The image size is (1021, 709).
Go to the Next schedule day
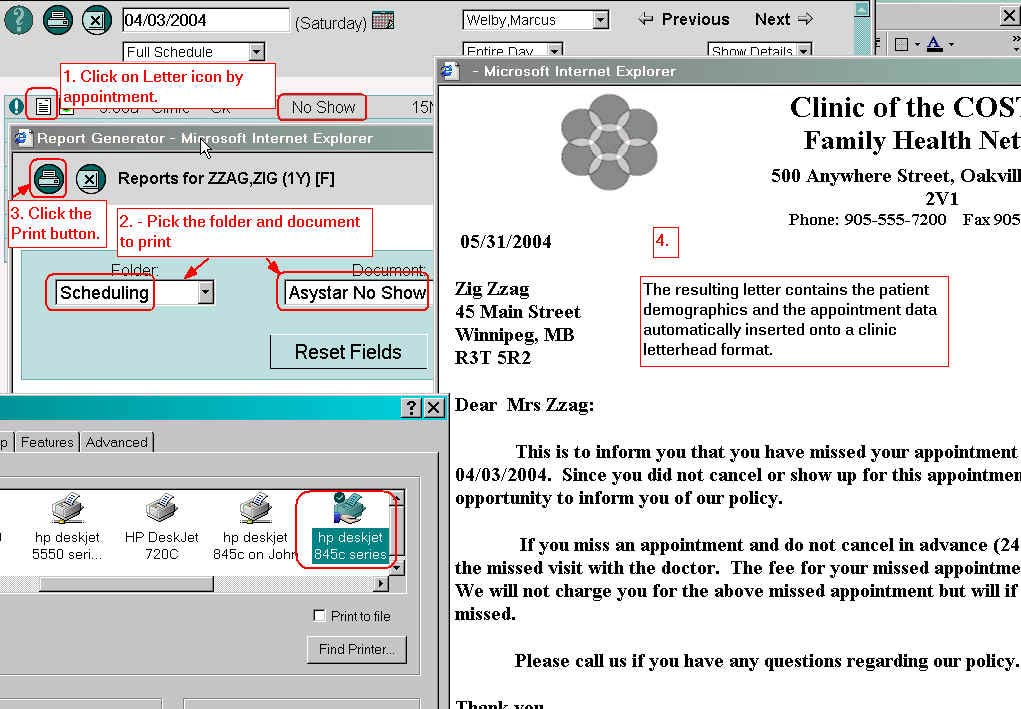click(784, 20)
